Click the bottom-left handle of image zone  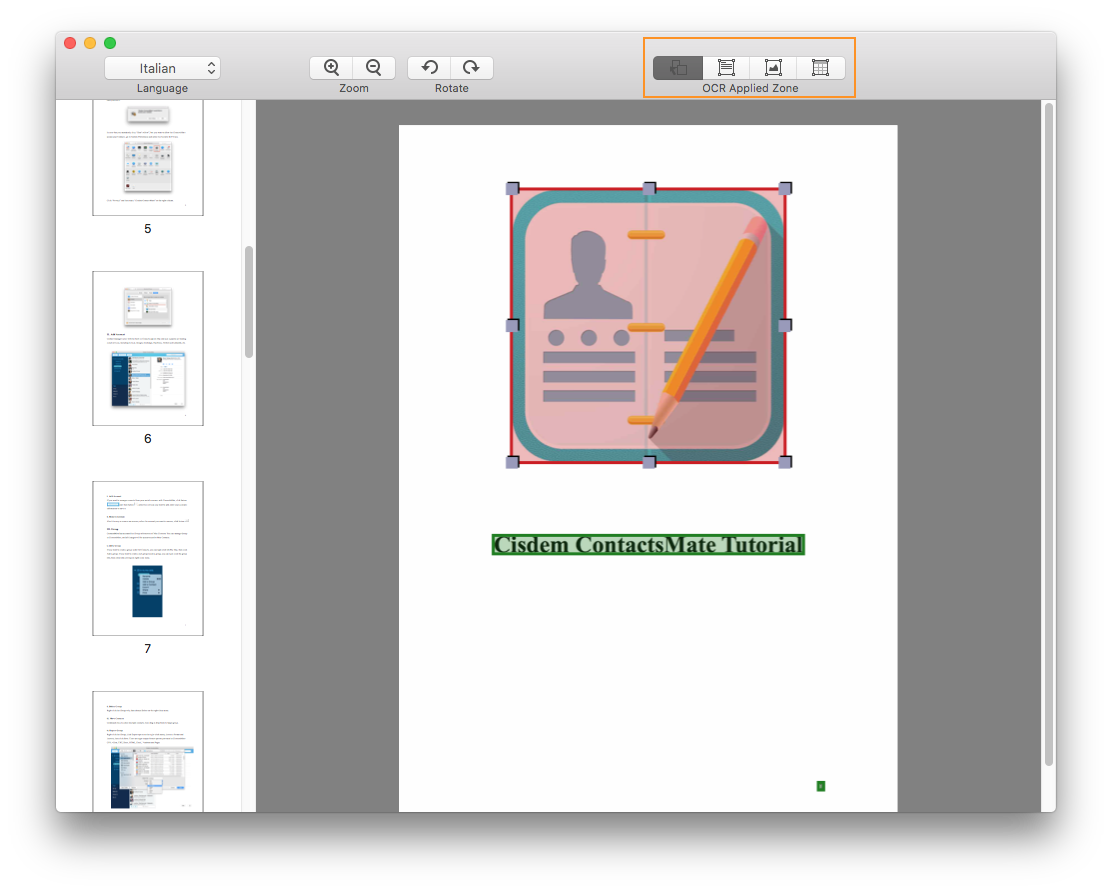[513, 462]
